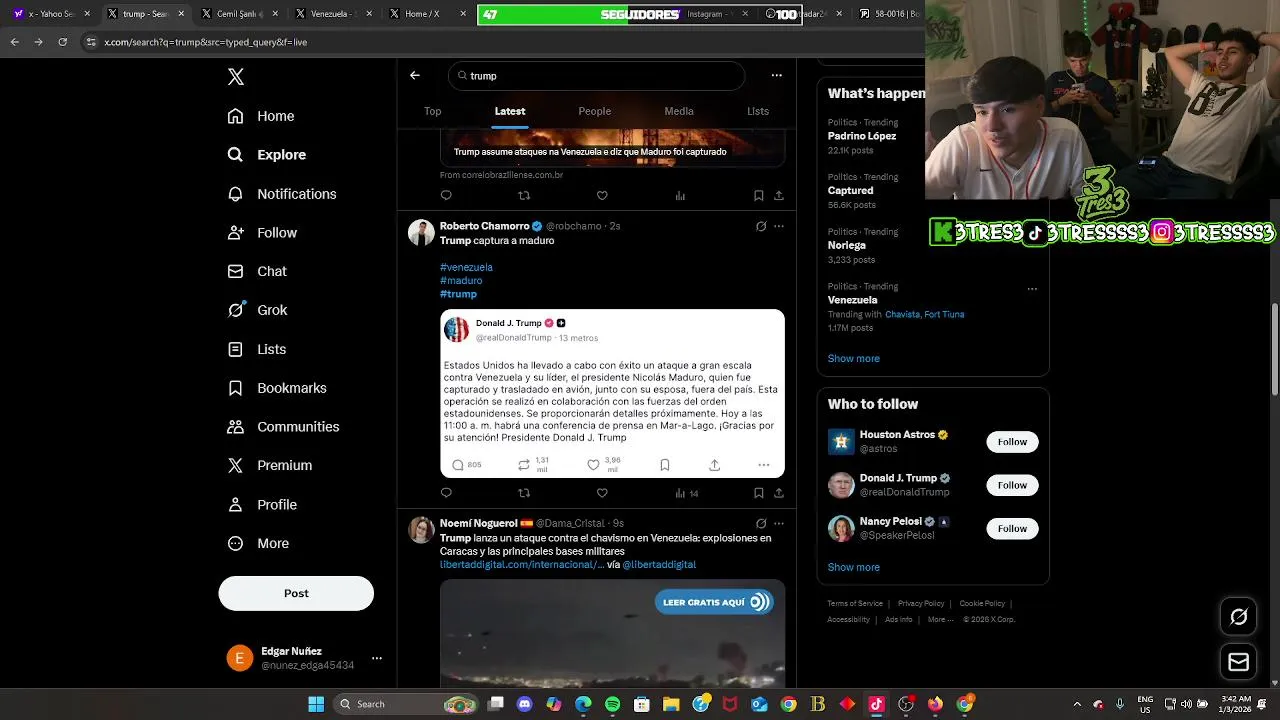
Task: Open more options for Venezuela trend
Action: pyautogui.click(x=1032, y=289)
